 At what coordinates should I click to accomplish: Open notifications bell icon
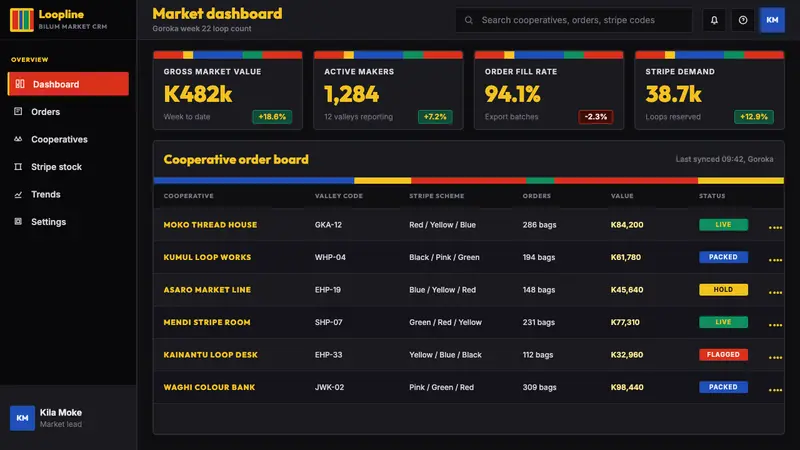click(x=714, y=20)
